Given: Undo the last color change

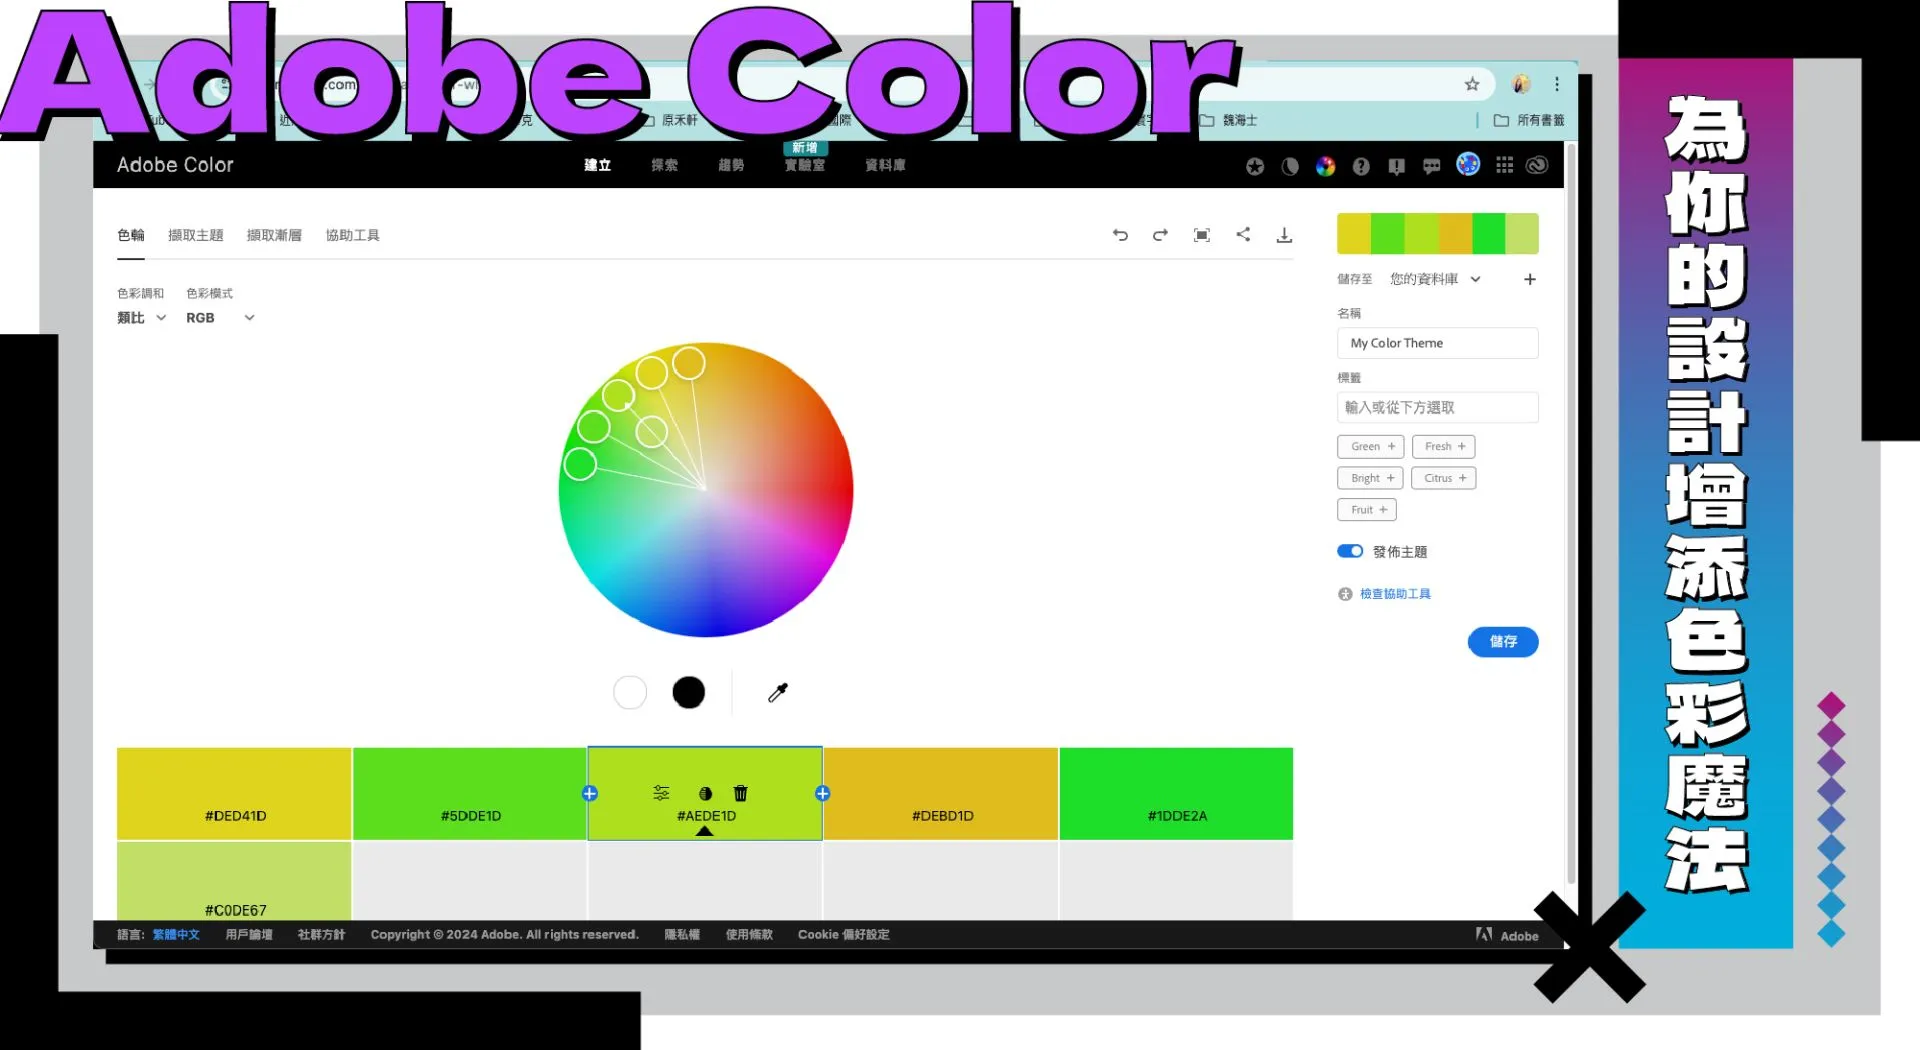Looking at the screenshot, I should click(1120, 235).
